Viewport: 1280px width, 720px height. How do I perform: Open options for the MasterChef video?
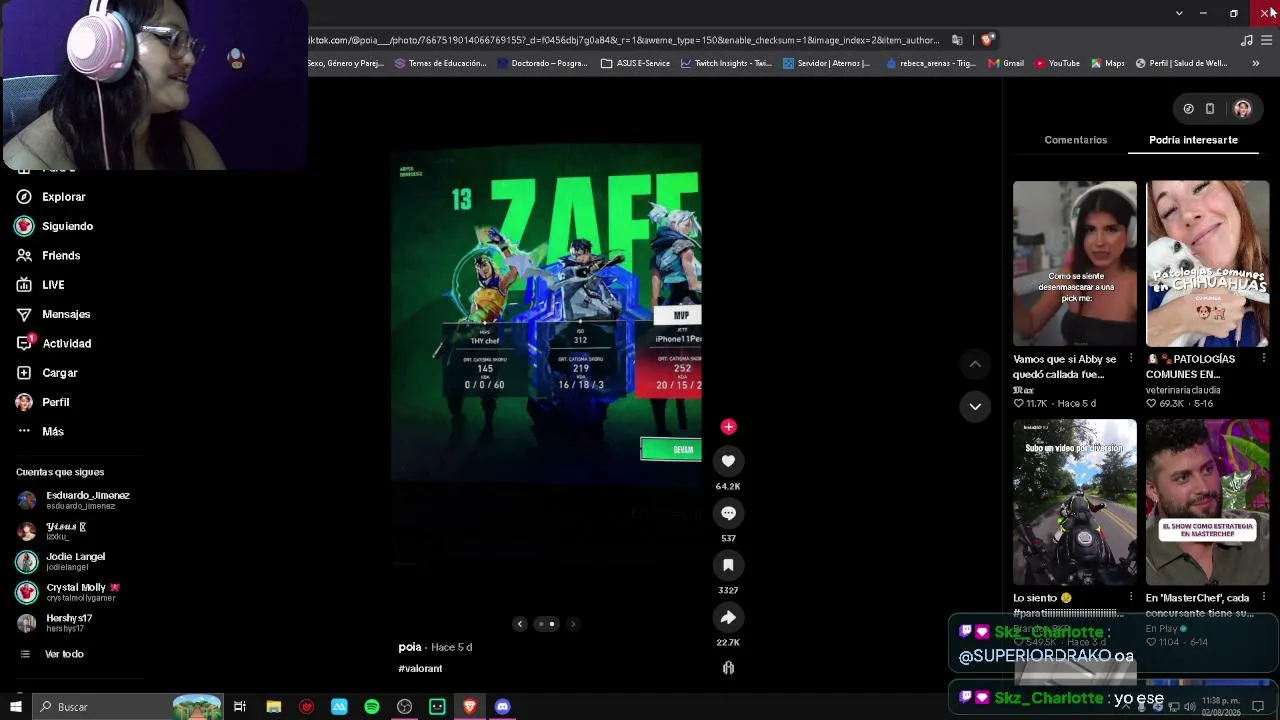[1264, 598]
